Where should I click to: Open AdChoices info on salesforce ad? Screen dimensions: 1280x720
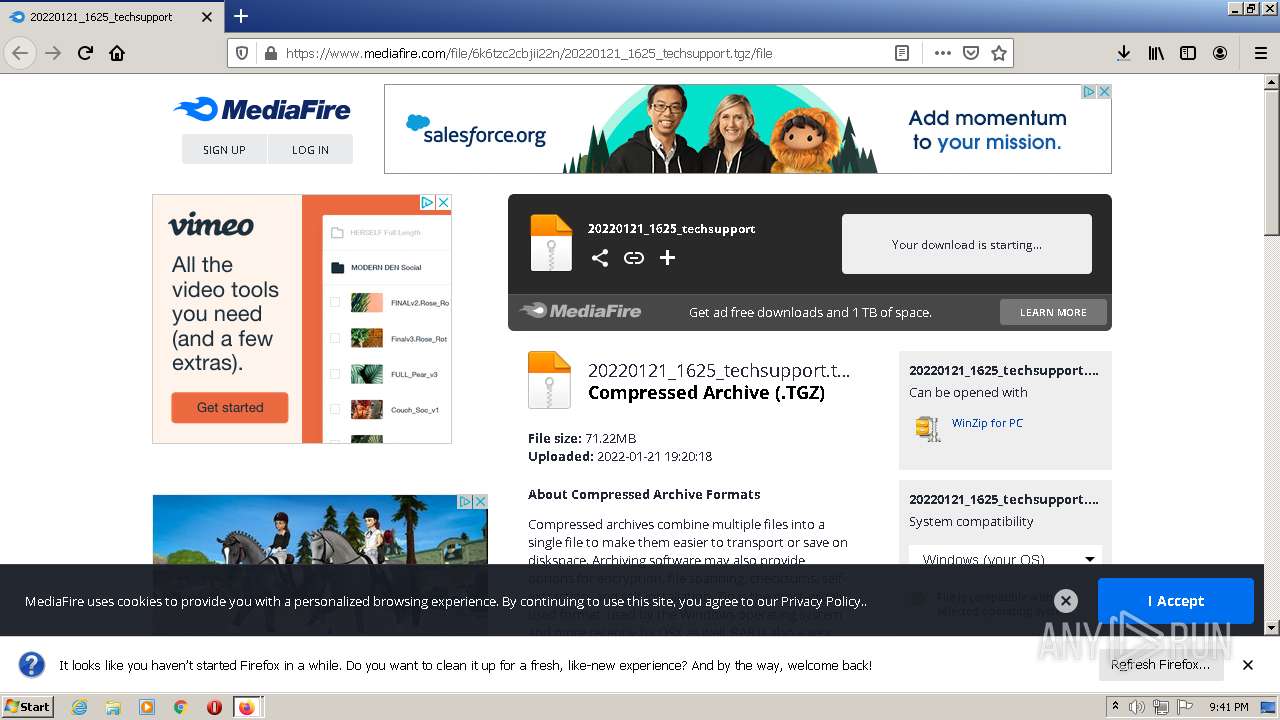(1089, 91)
